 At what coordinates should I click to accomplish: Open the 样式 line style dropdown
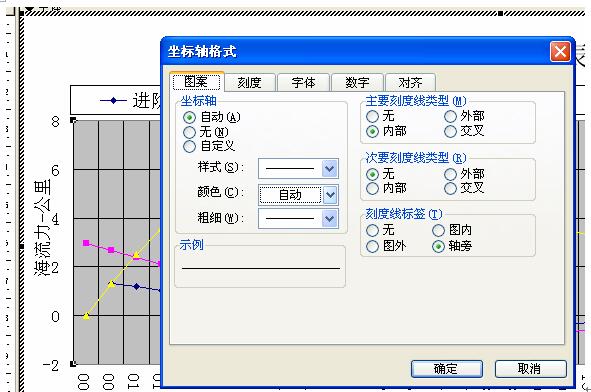330,168
